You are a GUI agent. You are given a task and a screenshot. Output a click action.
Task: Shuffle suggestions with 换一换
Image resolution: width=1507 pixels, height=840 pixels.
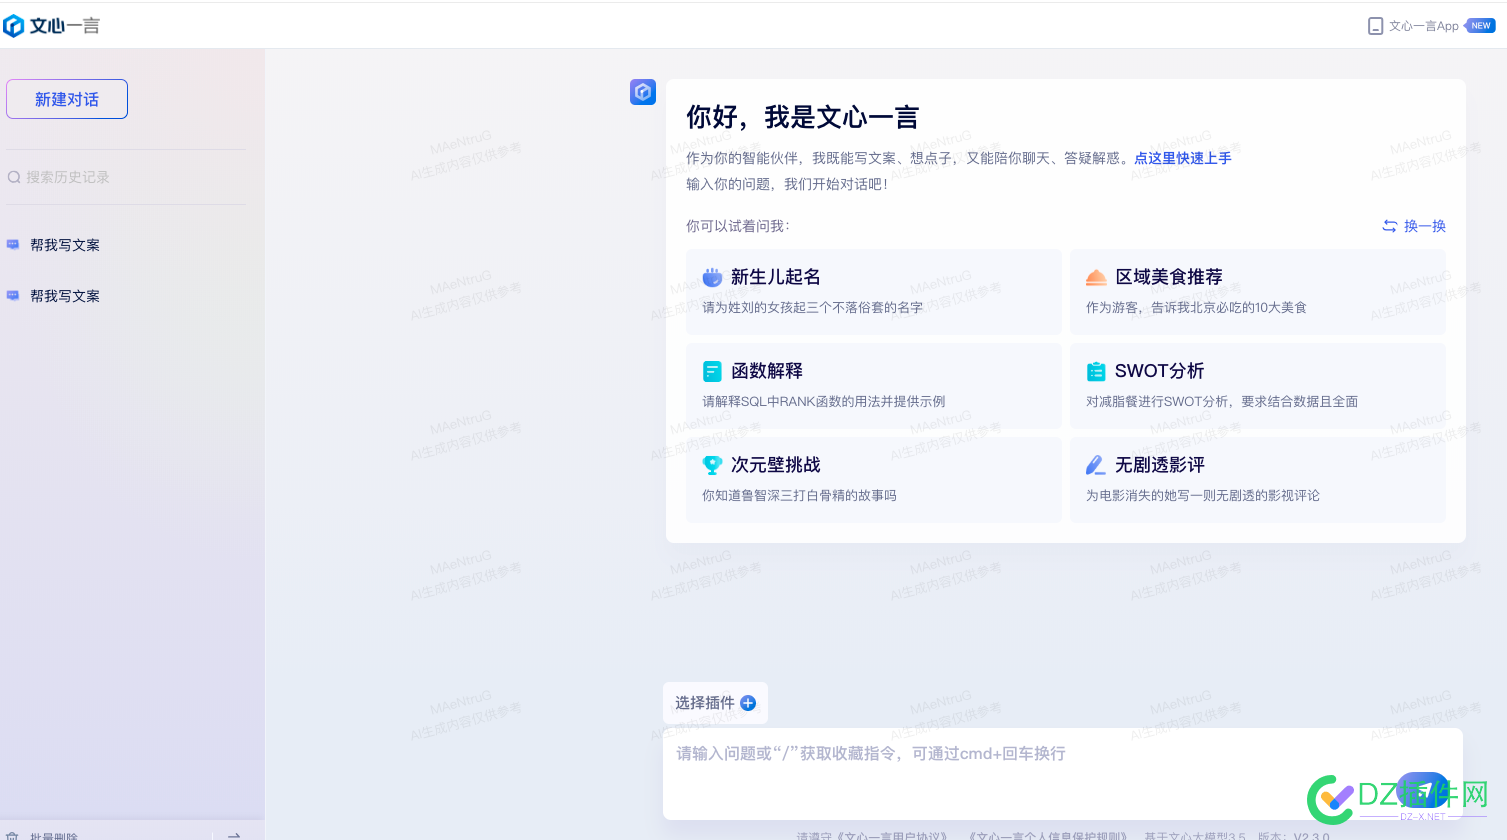pyautogui.click(x=1414, y=226)
